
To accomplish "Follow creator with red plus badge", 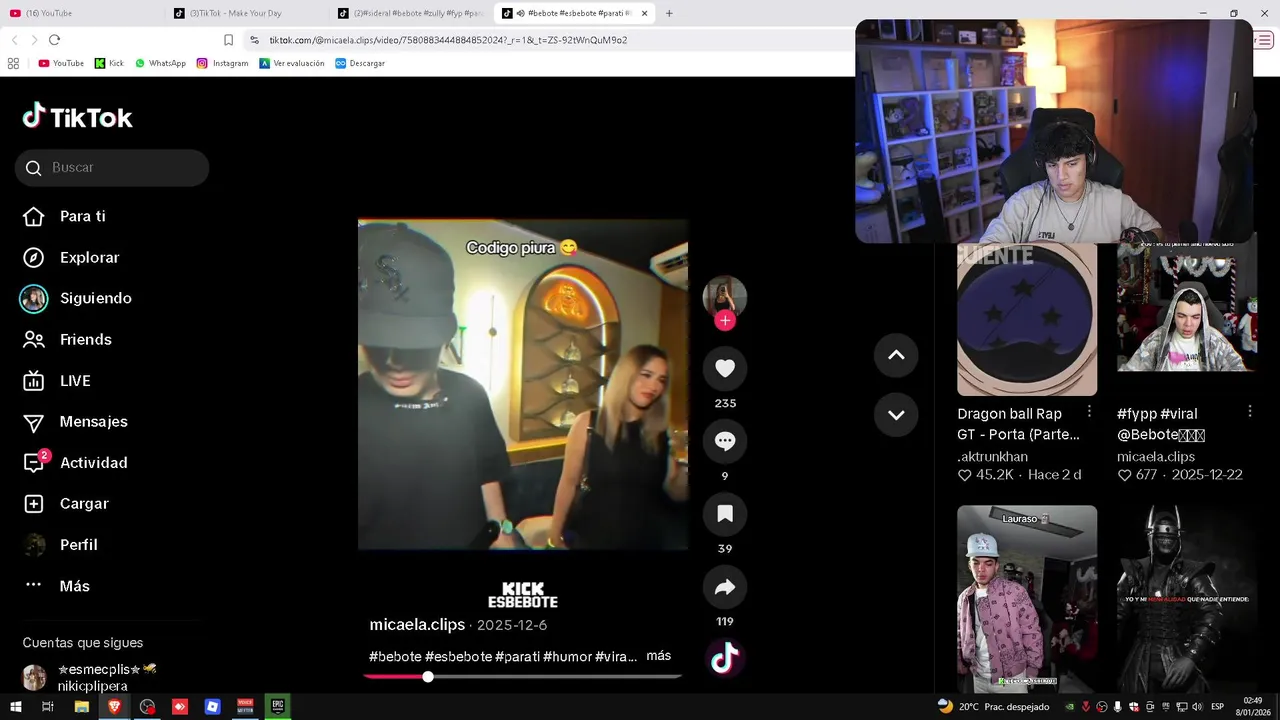I will pyautogui.click(x=725, y=320).
